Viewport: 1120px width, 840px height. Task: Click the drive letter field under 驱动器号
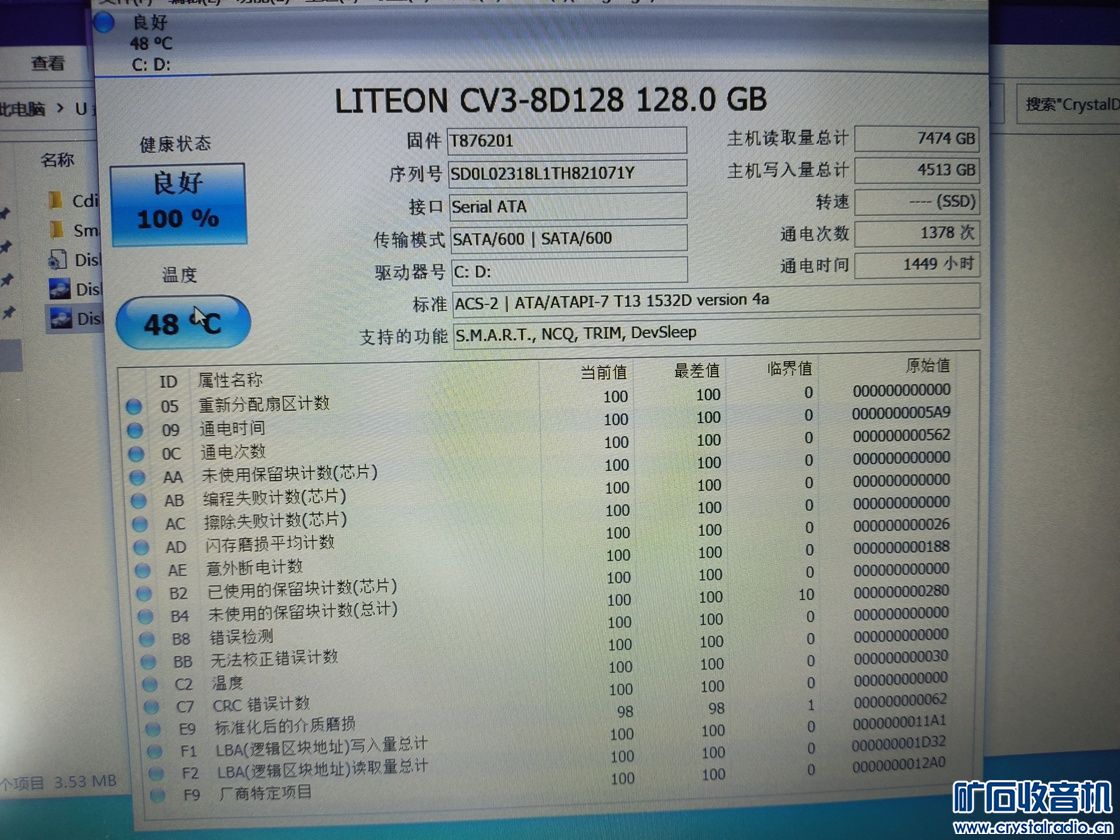coord(568,271)
